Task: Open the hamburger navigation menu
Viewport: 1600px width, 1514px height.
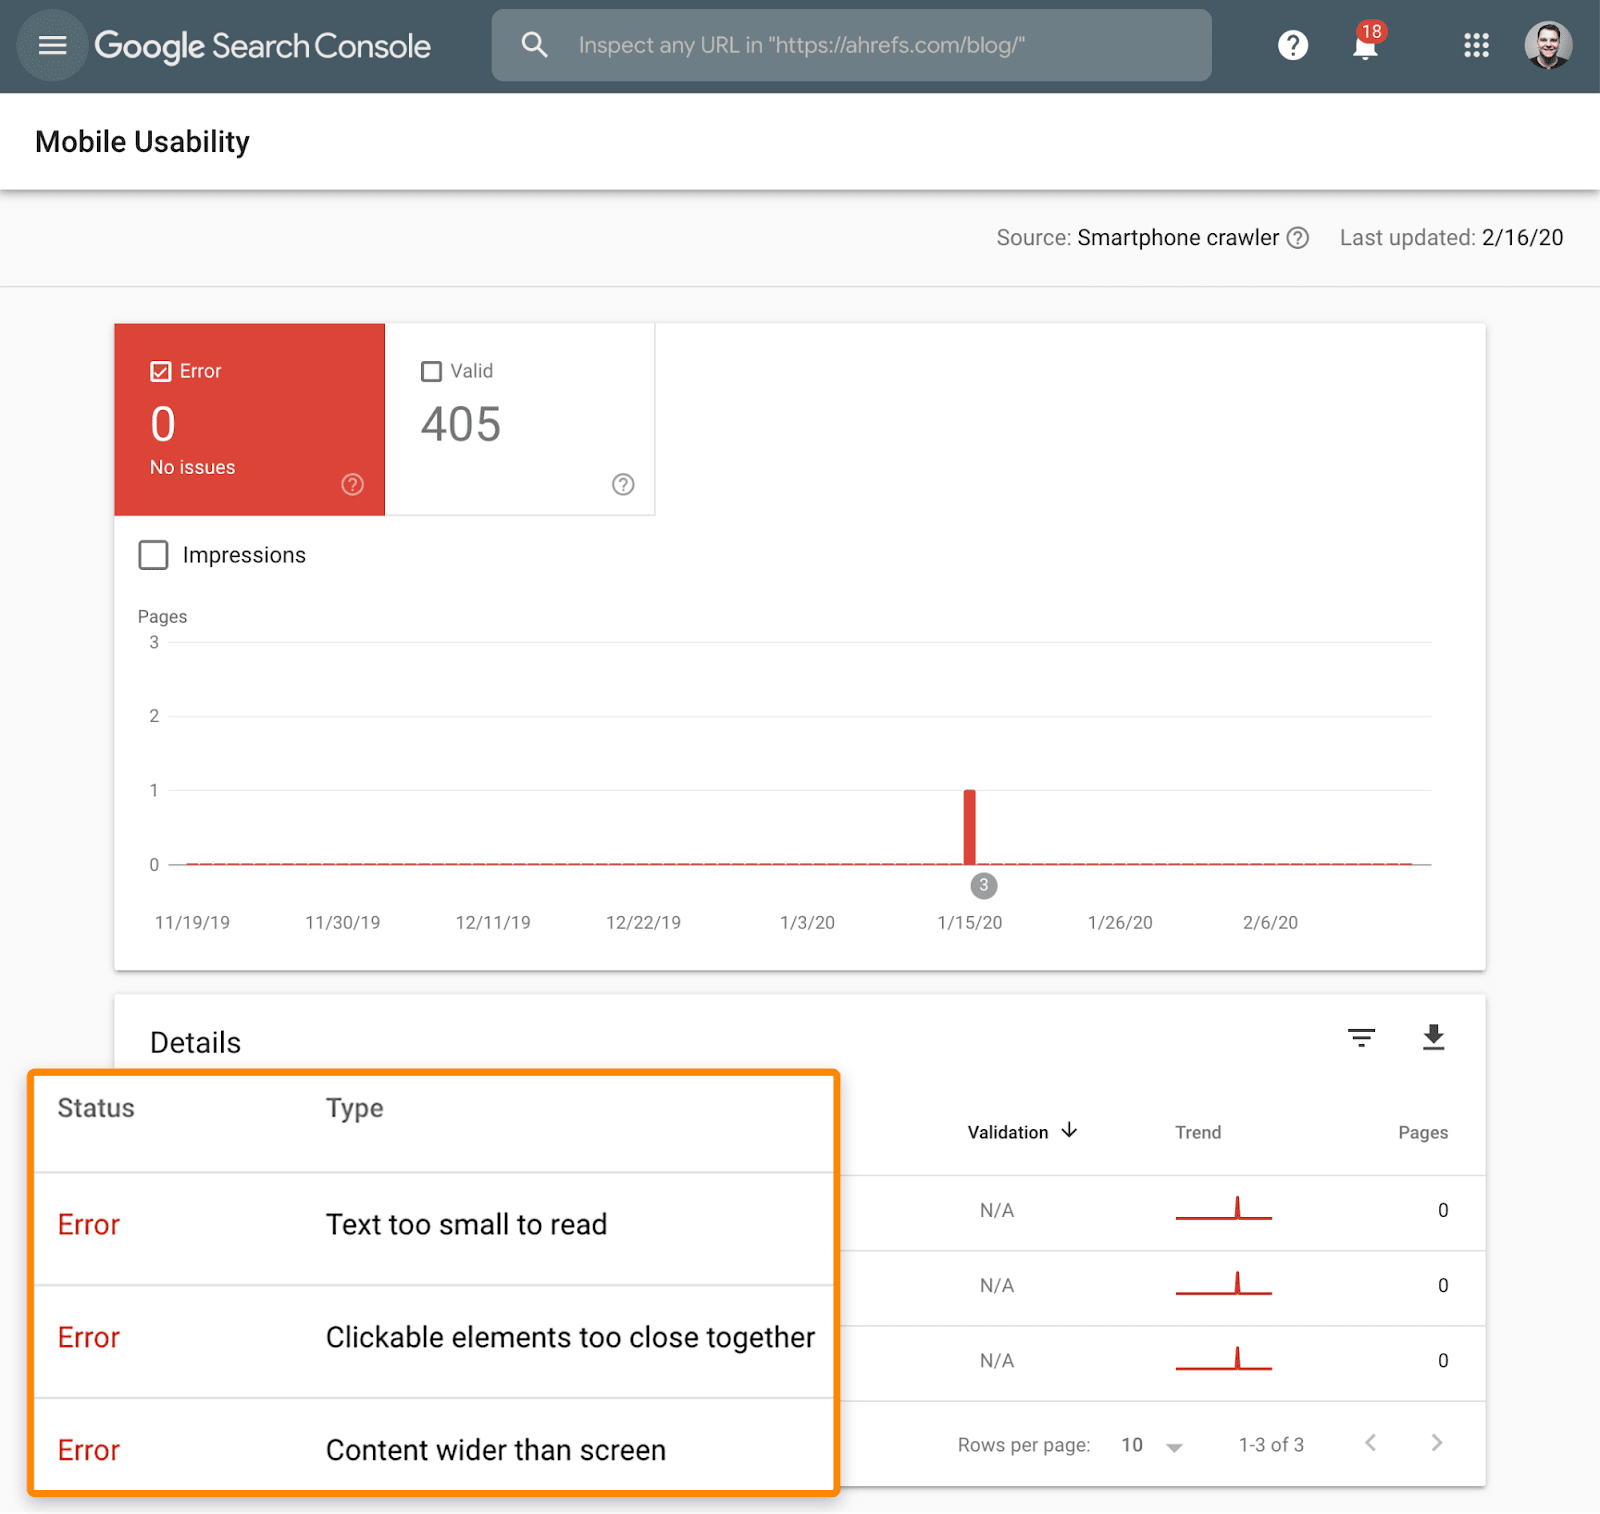Action: [52, 46]
